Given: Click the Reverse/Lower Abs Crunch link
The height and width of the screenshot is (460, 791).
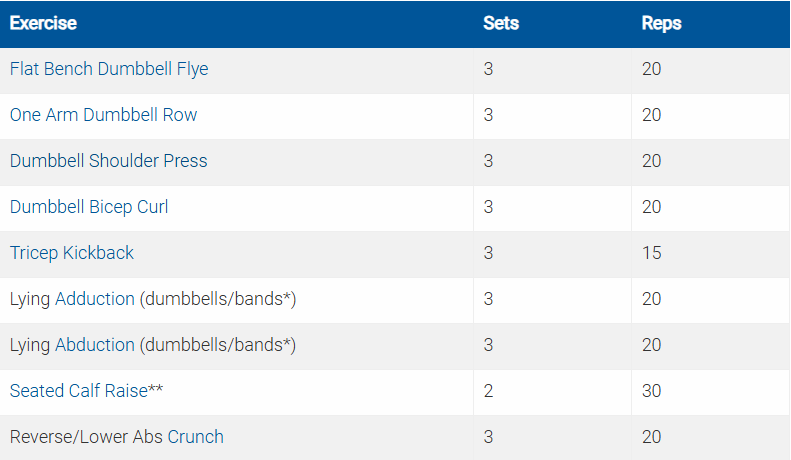Looking at the screenshot, I should click(x=116, y=437).
